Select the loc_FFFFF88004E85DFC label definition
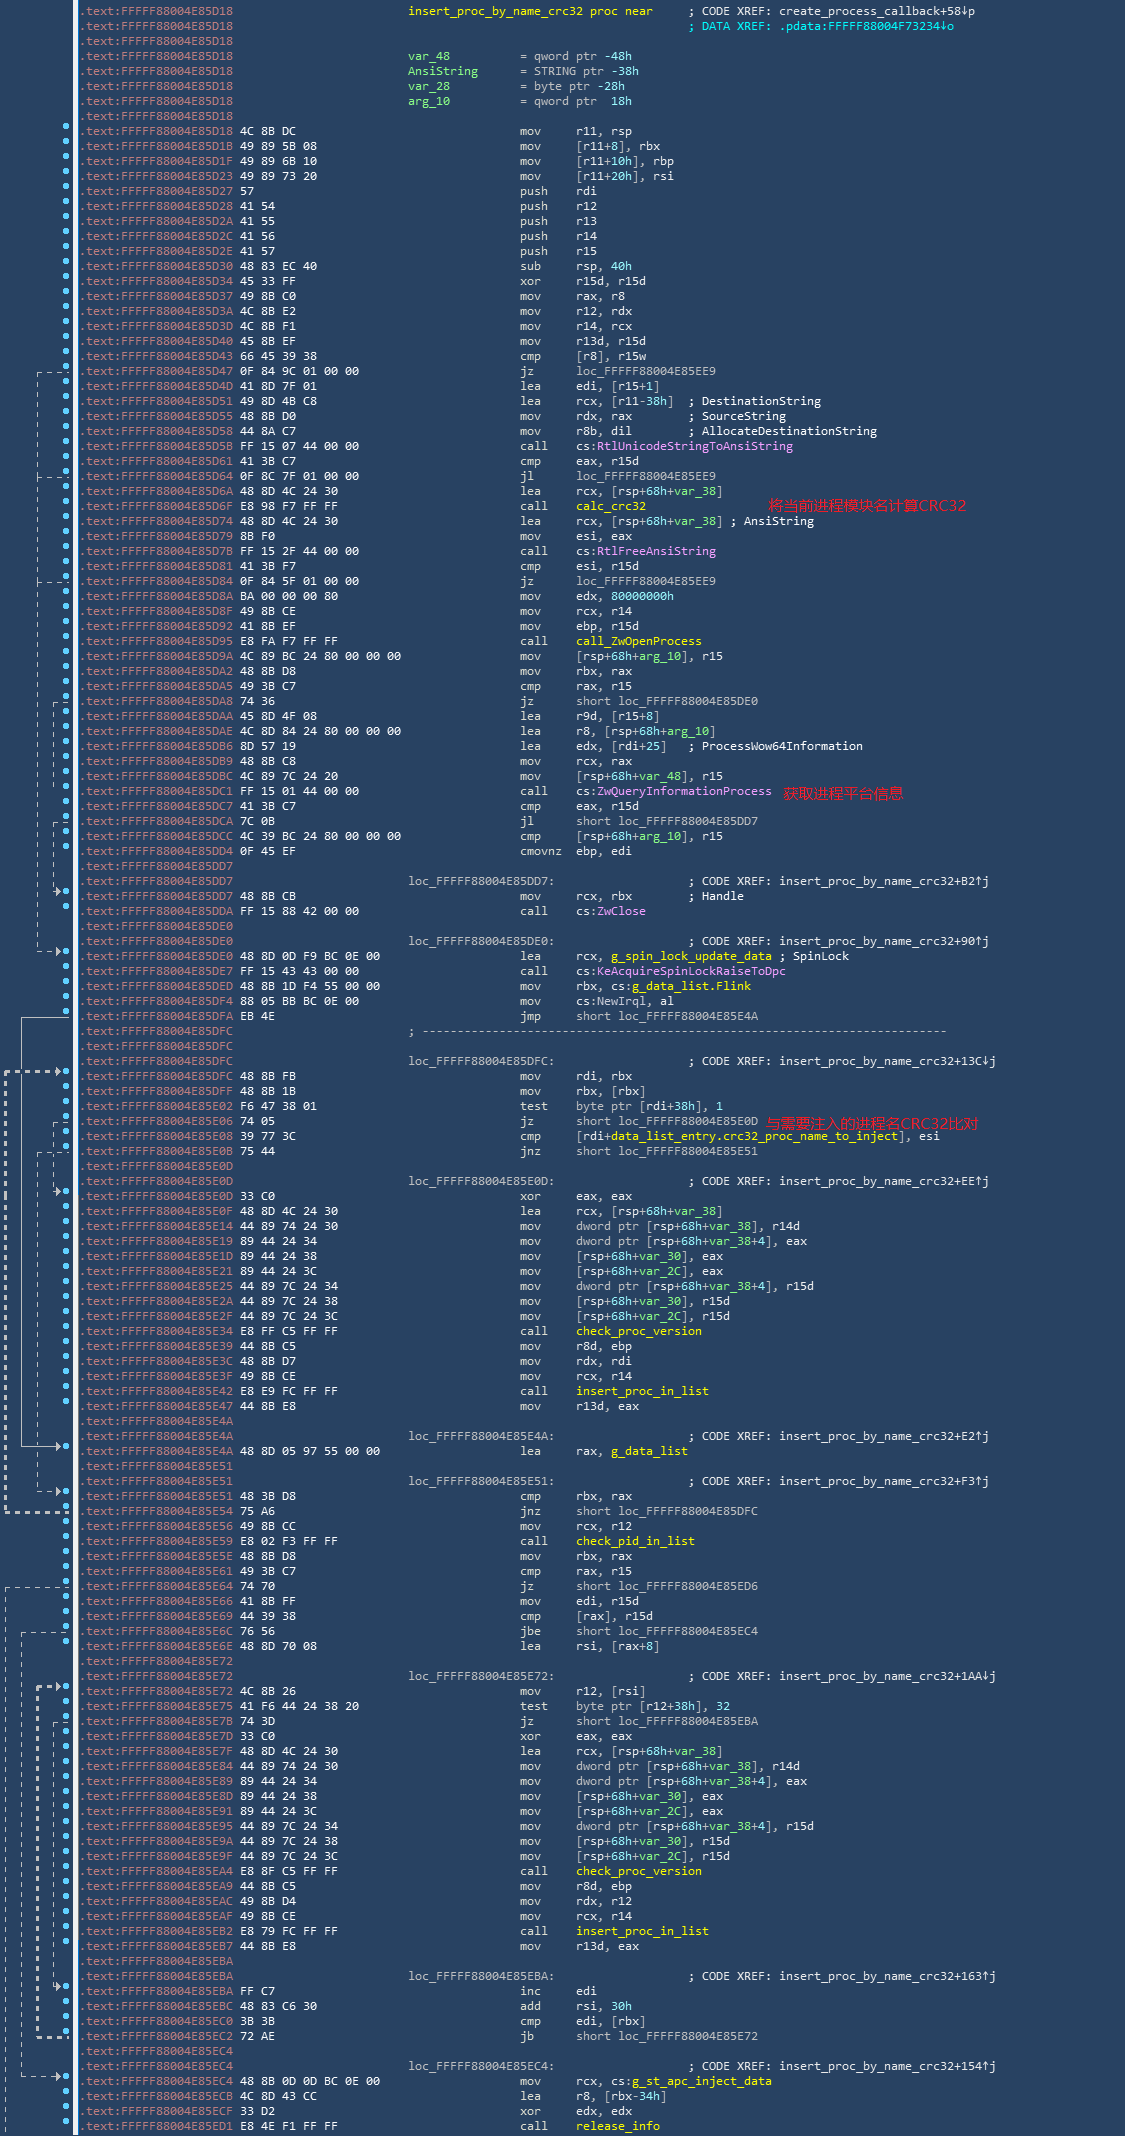This screenshot has height=2136, width=1125. [x=480, y=1061]
